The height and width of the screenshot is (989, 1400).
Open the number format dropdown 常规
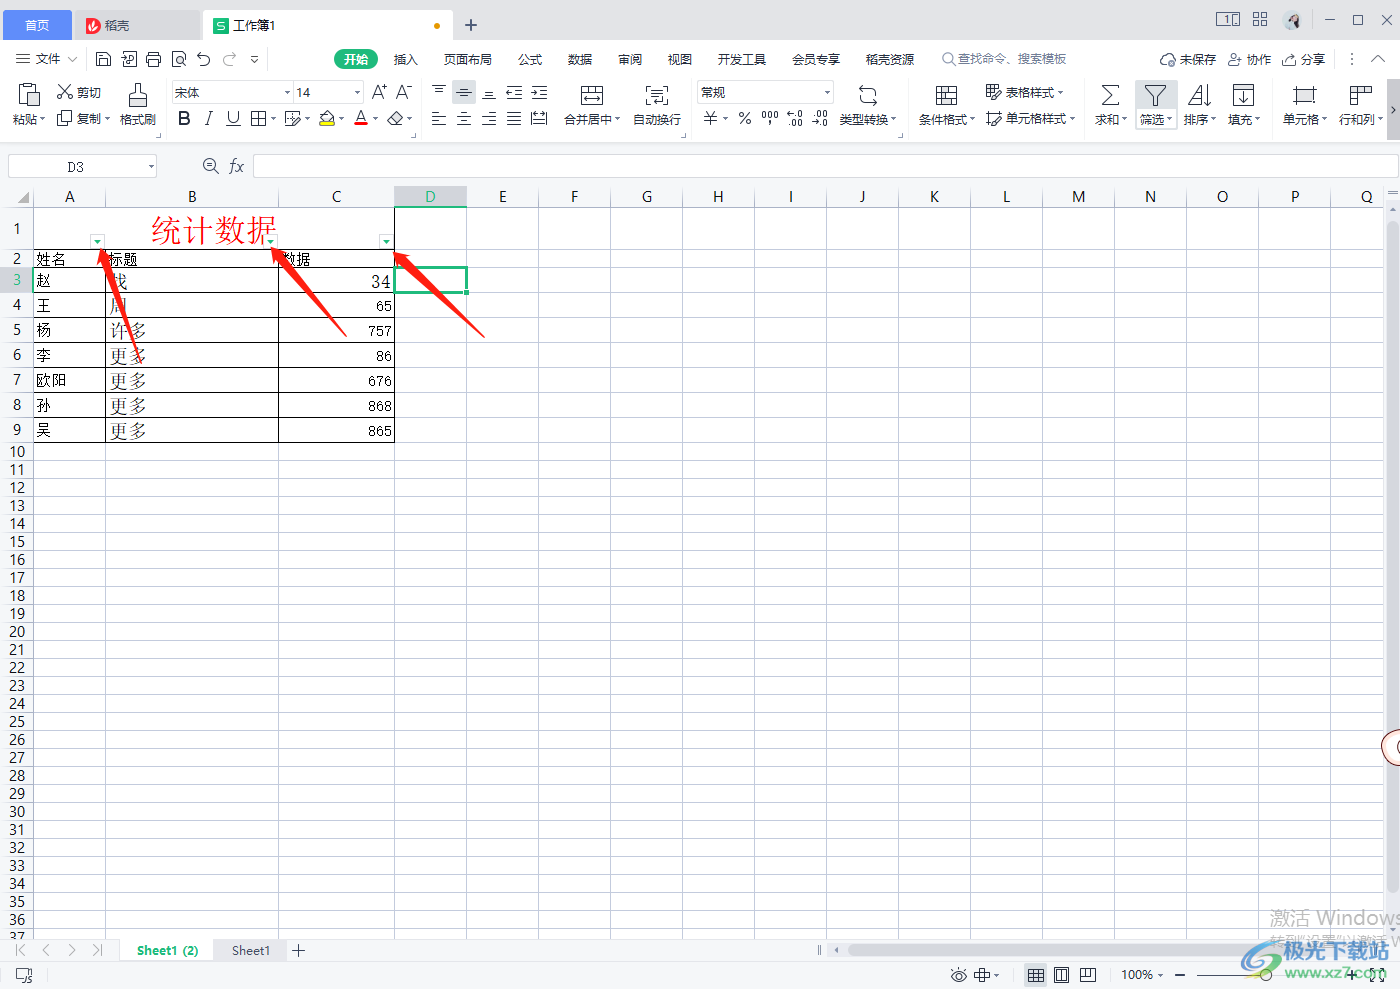tap(827, 92)
